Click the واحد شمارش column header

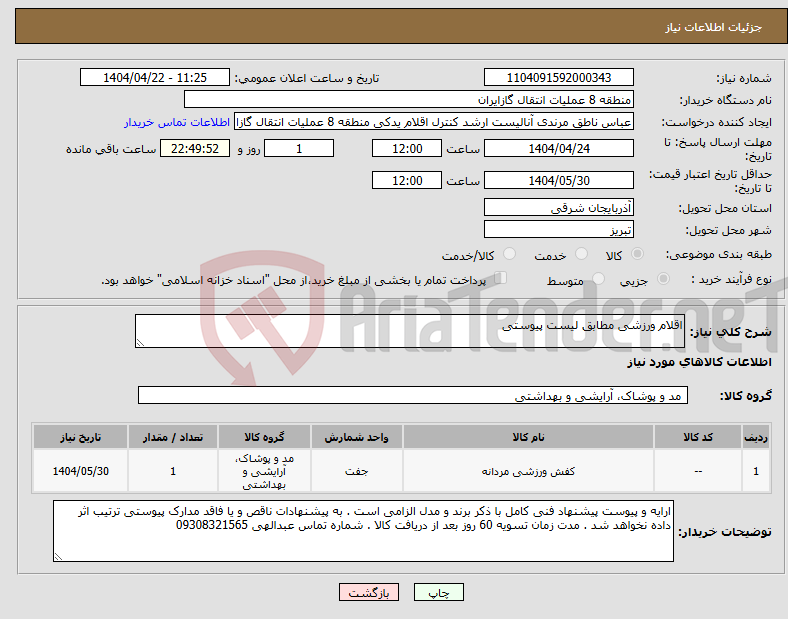pos(356,437)
